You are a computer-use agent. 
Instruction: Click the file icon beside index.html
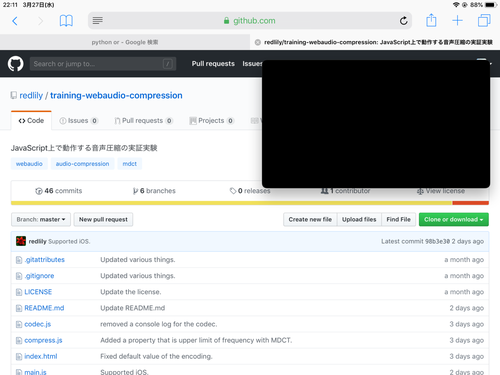(19, 357)
